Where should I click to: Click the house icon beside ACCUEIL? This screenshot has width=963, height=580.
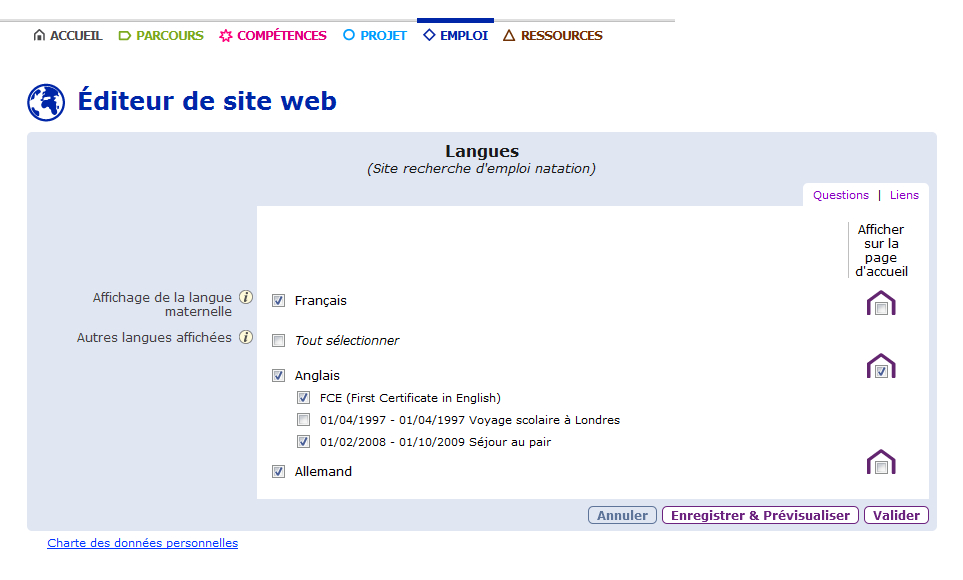click(39, 35)
